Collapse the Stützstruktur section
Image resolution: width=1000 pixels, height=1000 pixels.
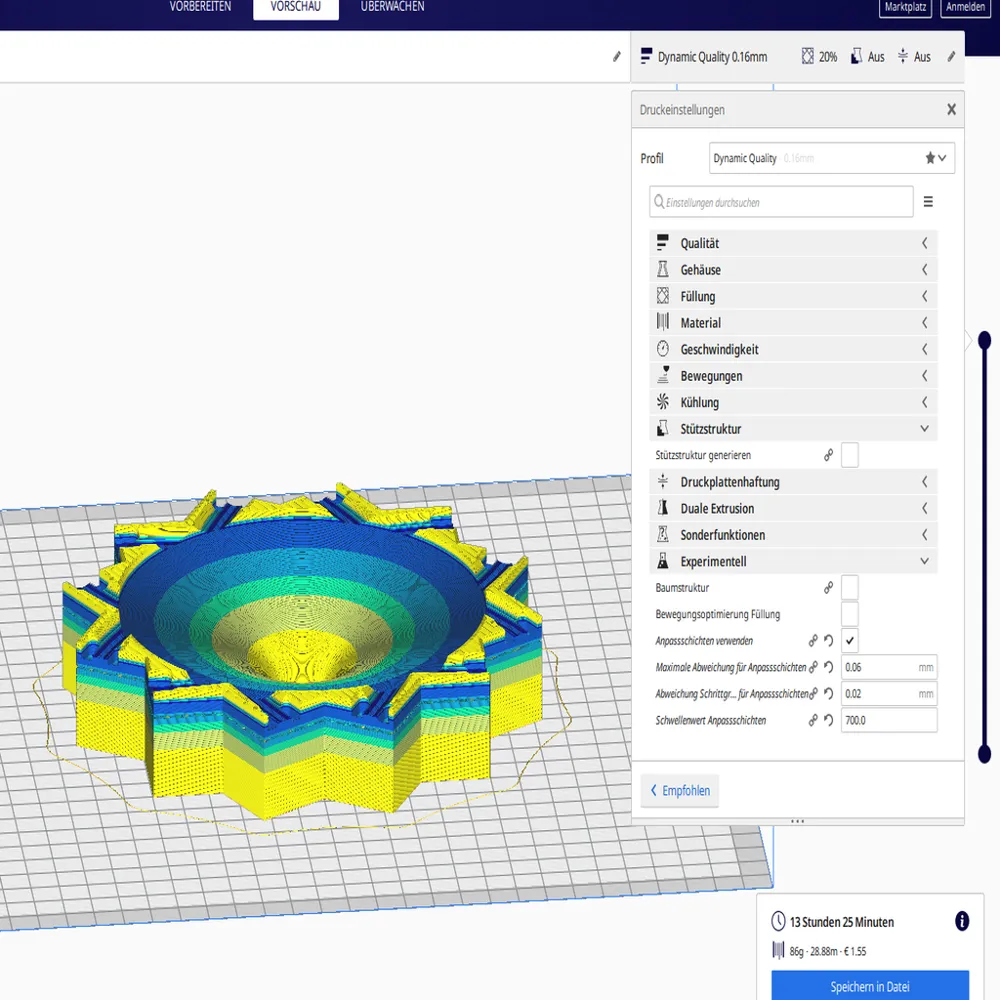[x=793, y=428]
